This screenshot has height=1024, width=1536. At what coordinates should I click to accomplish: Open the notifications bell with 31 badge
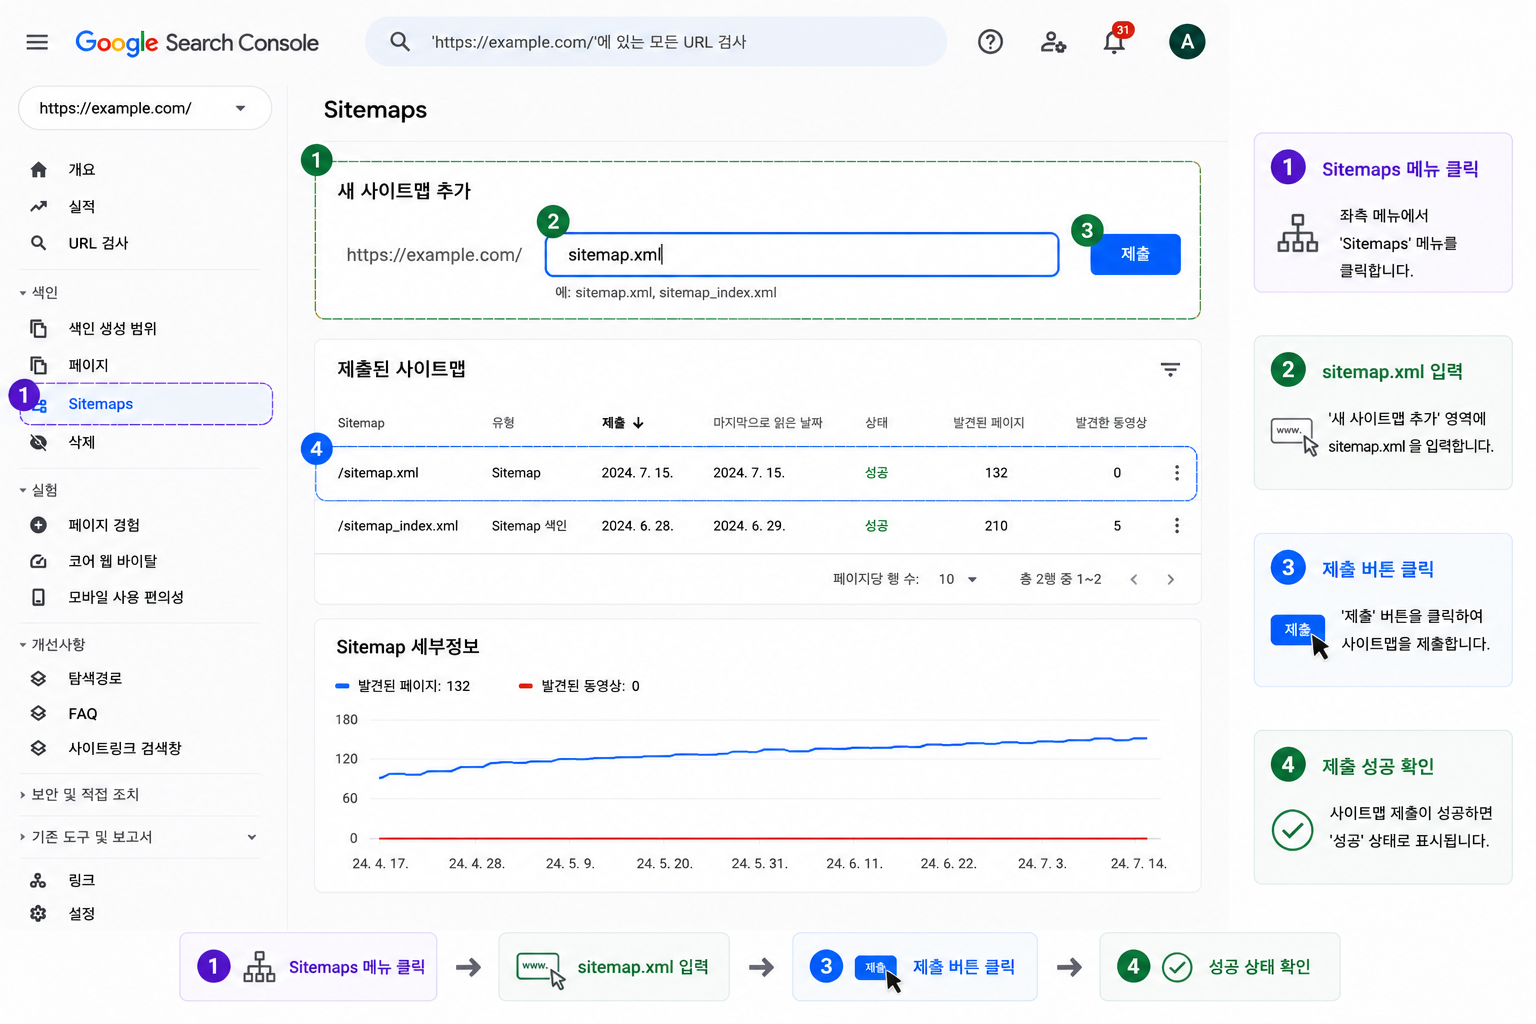click(1115, 41)
